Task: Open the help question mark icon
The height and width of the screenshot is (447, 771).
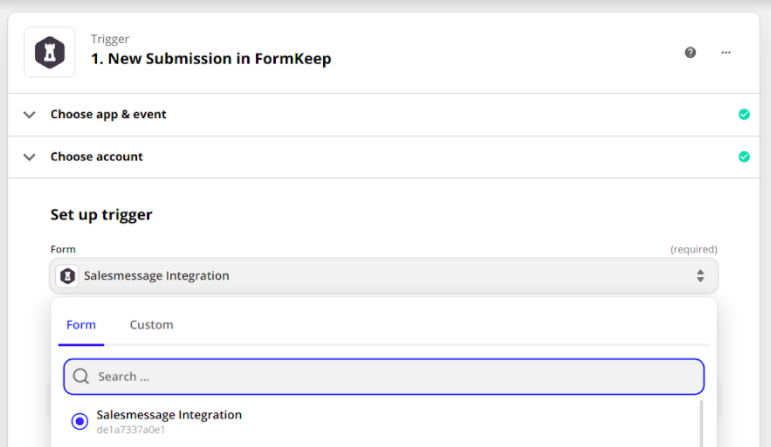Action: pyautogui.click(x=690, y=53)
